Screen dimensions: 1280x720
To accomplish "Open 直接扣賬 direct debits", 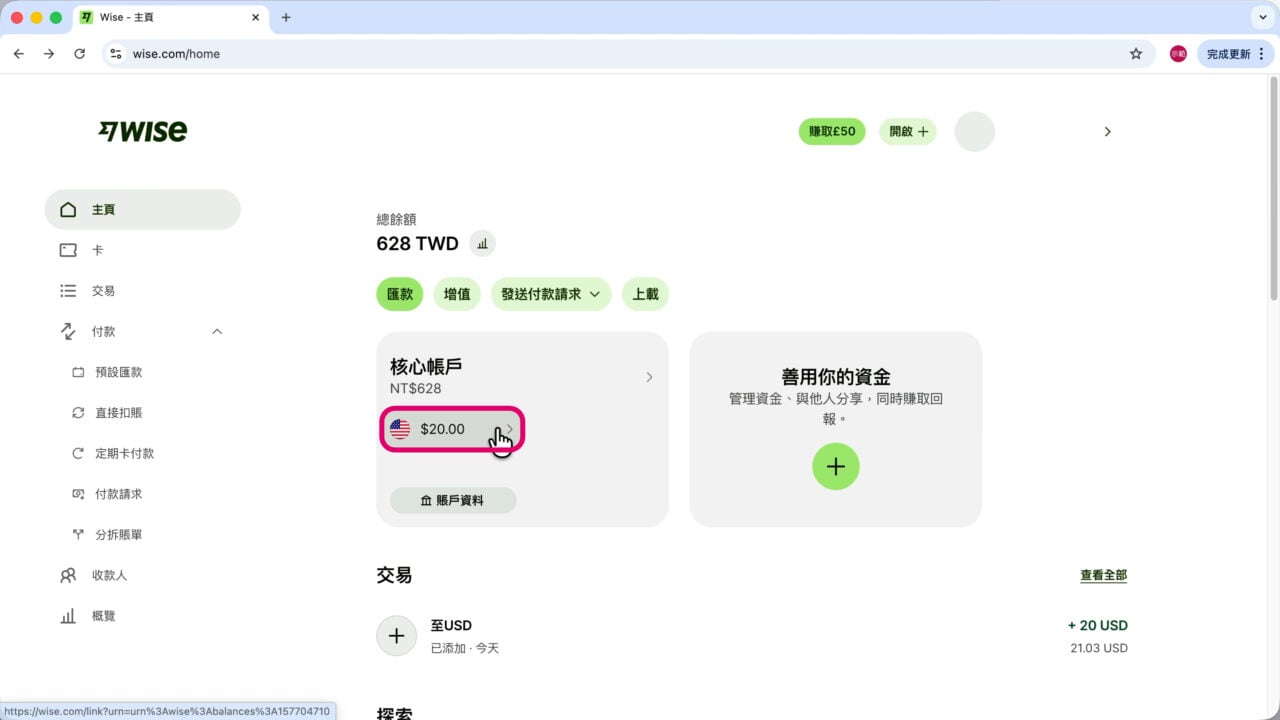I will [118, 413].
